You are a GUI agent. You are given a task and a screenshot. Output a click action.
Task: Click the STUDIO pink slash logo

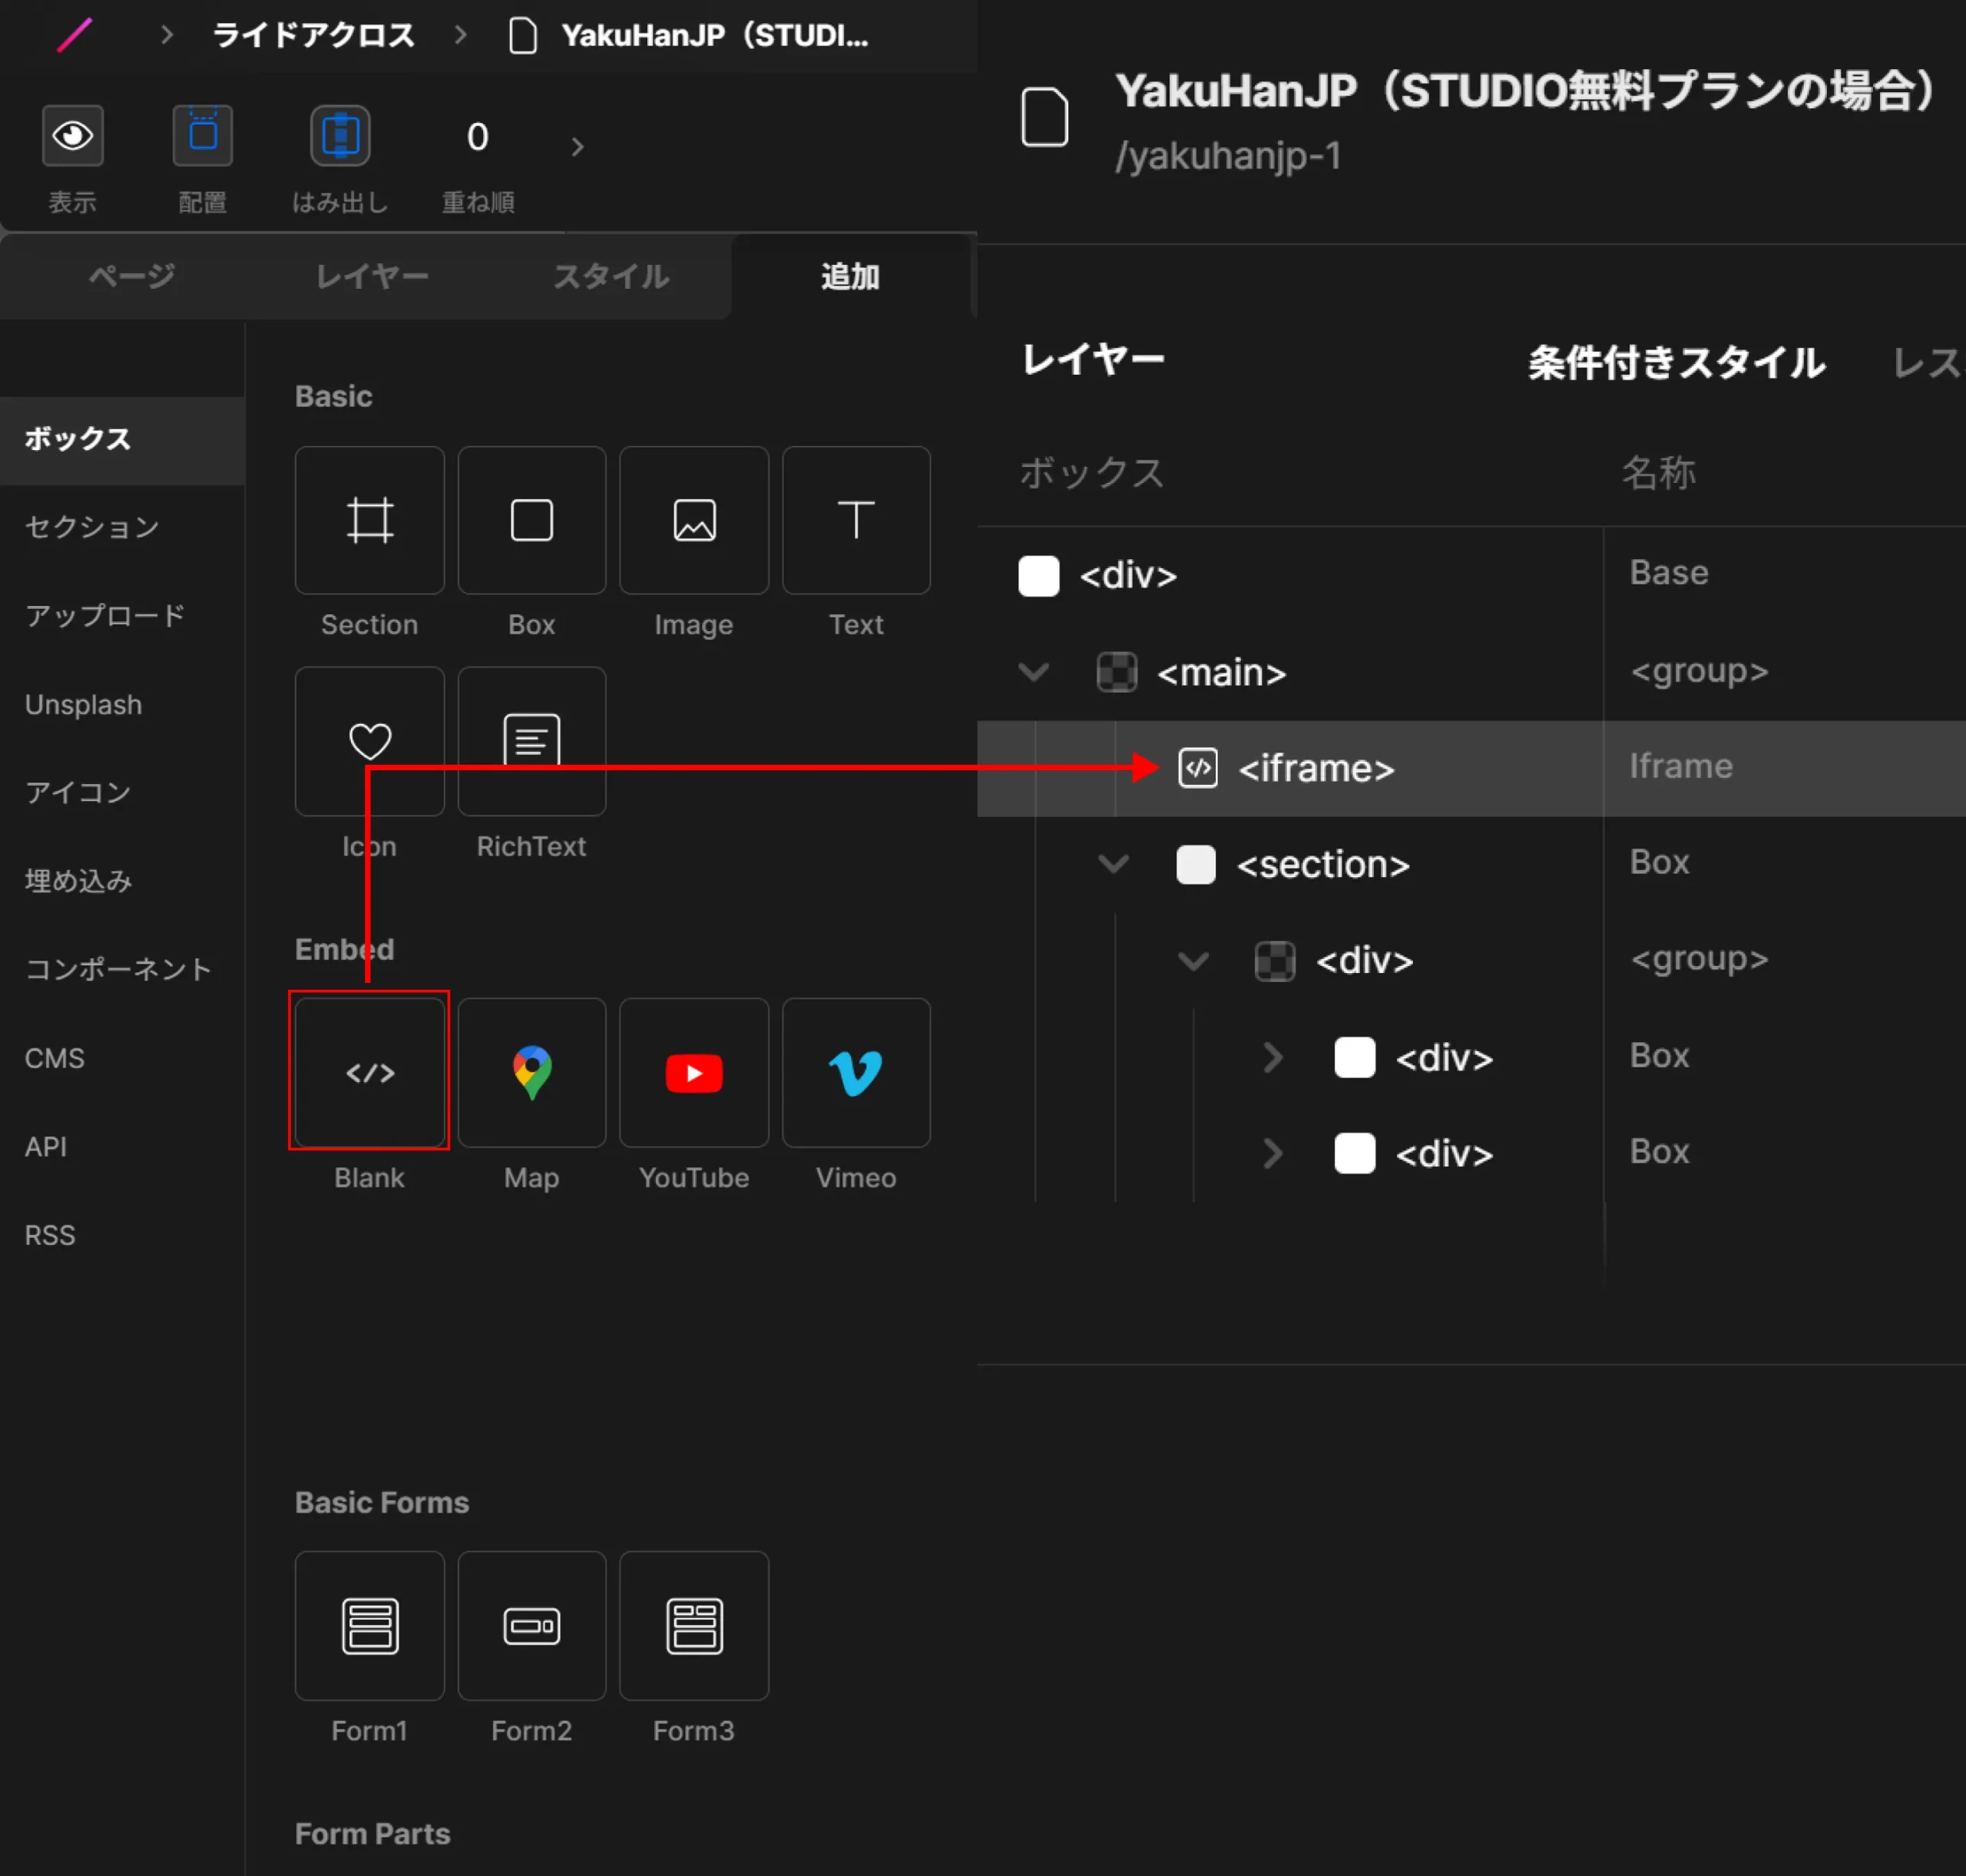pyautogui.click(x=74, y=36)
